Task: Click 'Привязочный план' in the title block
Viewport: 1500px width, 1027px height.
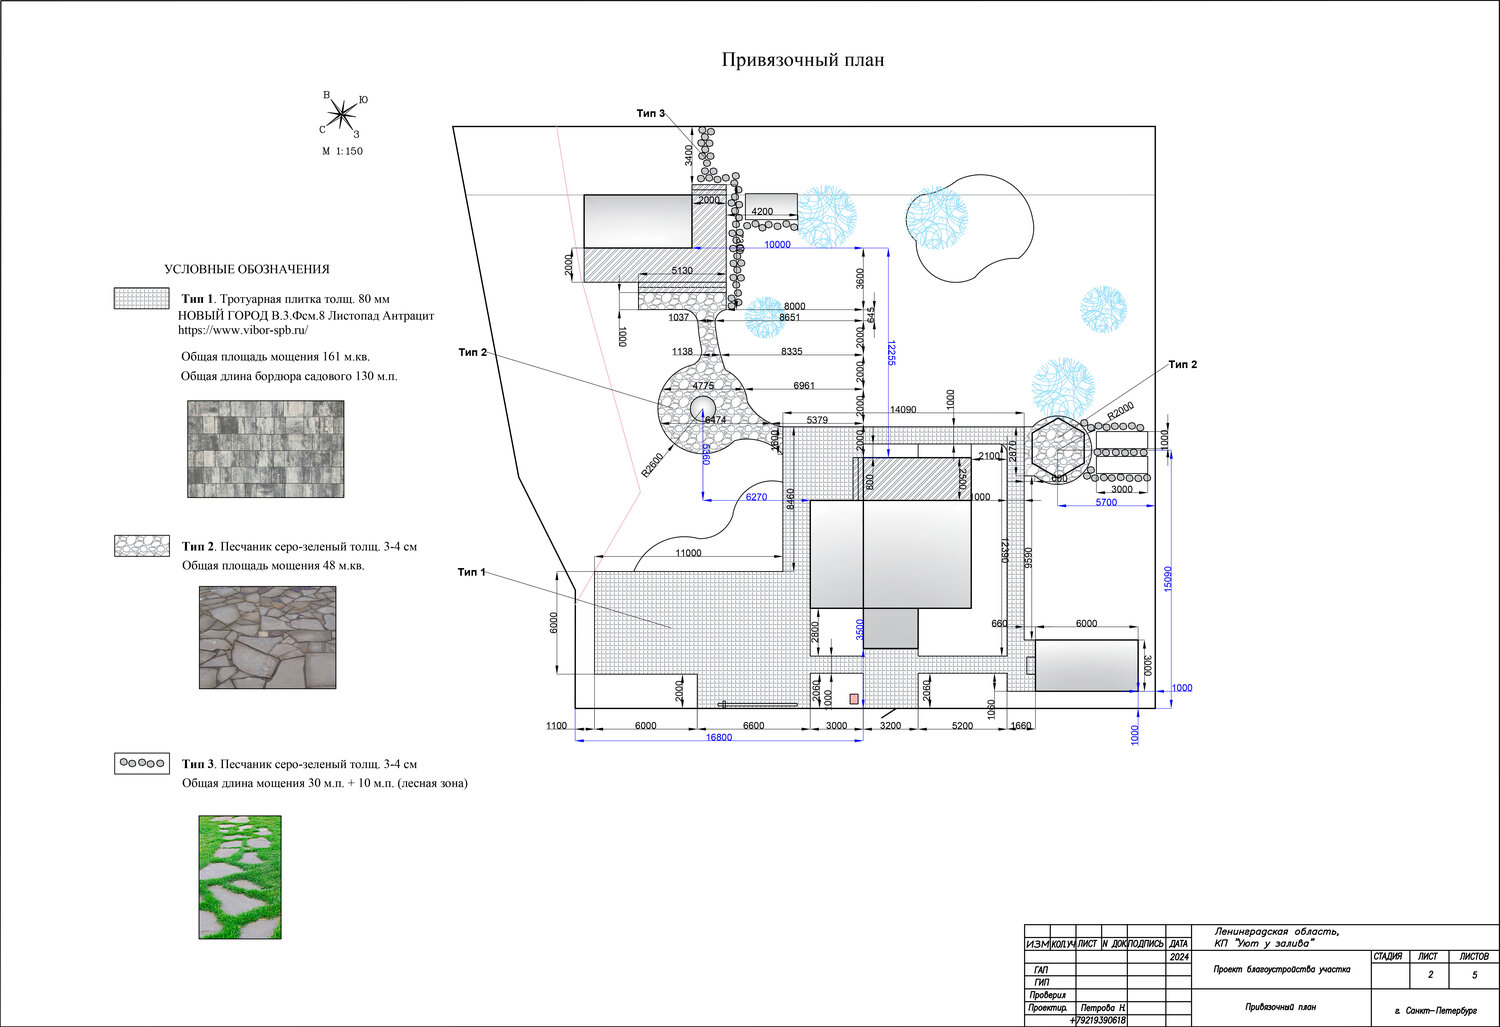Action: [x=1281, y=1008]
